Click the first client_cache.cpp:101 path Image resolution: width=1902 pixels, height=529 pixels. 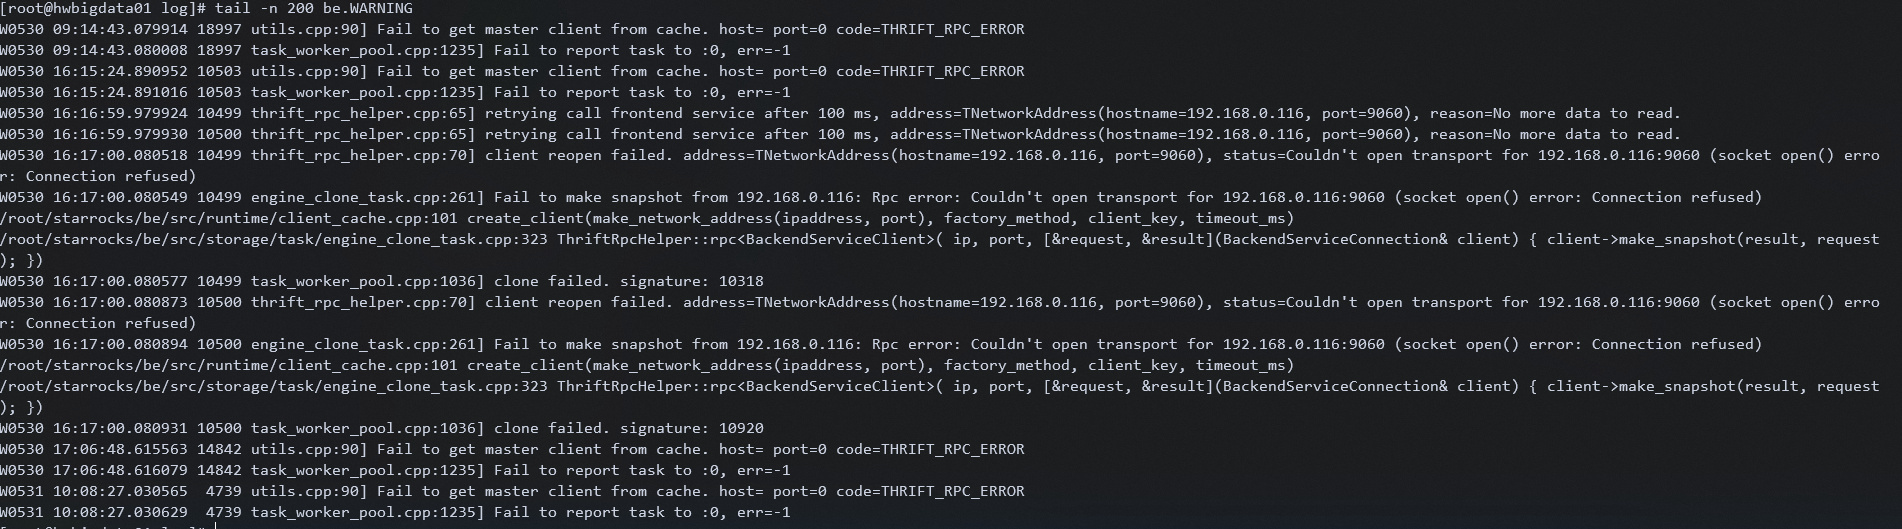pyautogui.click(x=229, y=218)
